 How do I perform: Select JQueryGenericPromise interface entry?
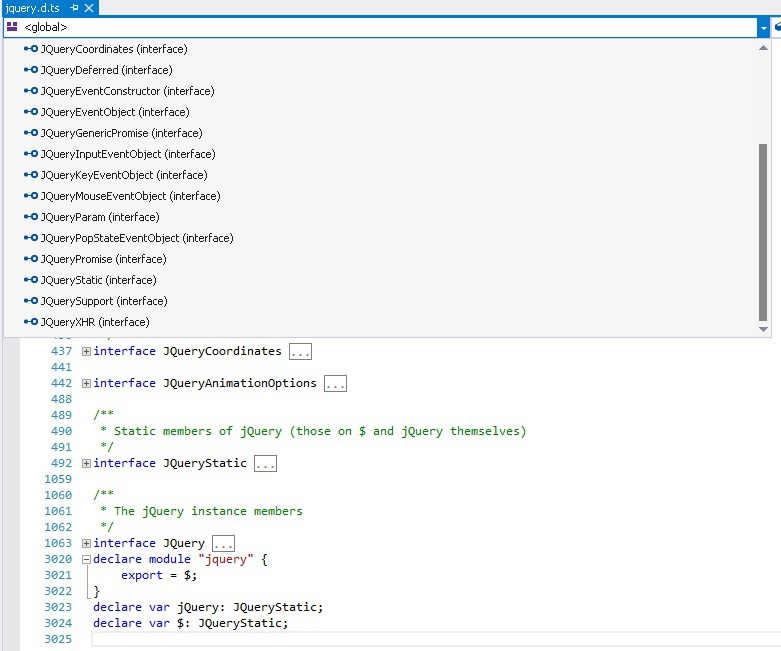pyautogui.click(x=388, y=132)
